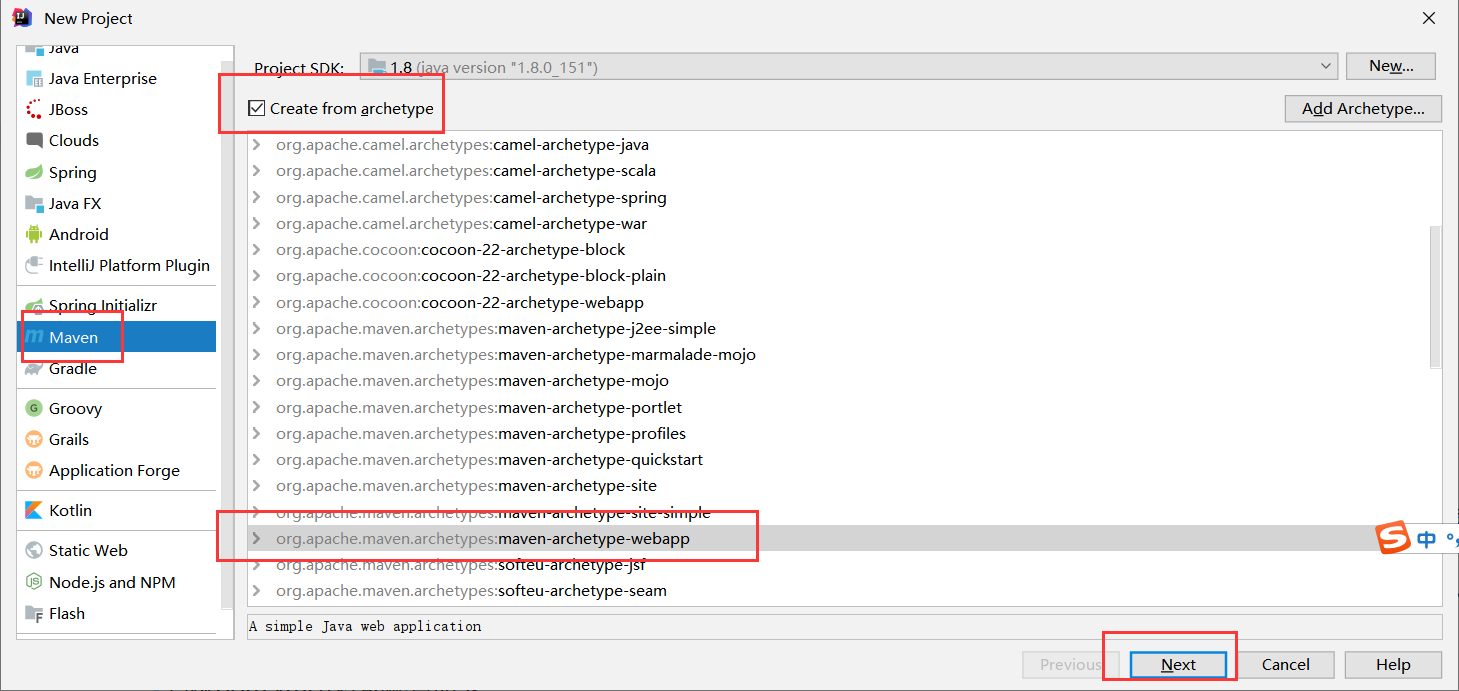The height and width of the screenshot is (691, 1459).
Task: Select the Maven 'm' icon
Action: coord(35,337)
